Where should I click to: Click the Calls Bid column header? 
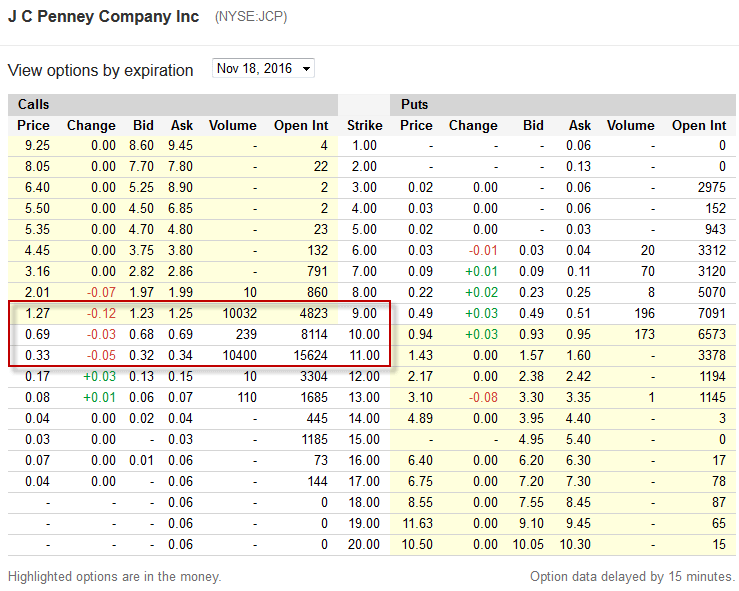(x=143, y=125)
